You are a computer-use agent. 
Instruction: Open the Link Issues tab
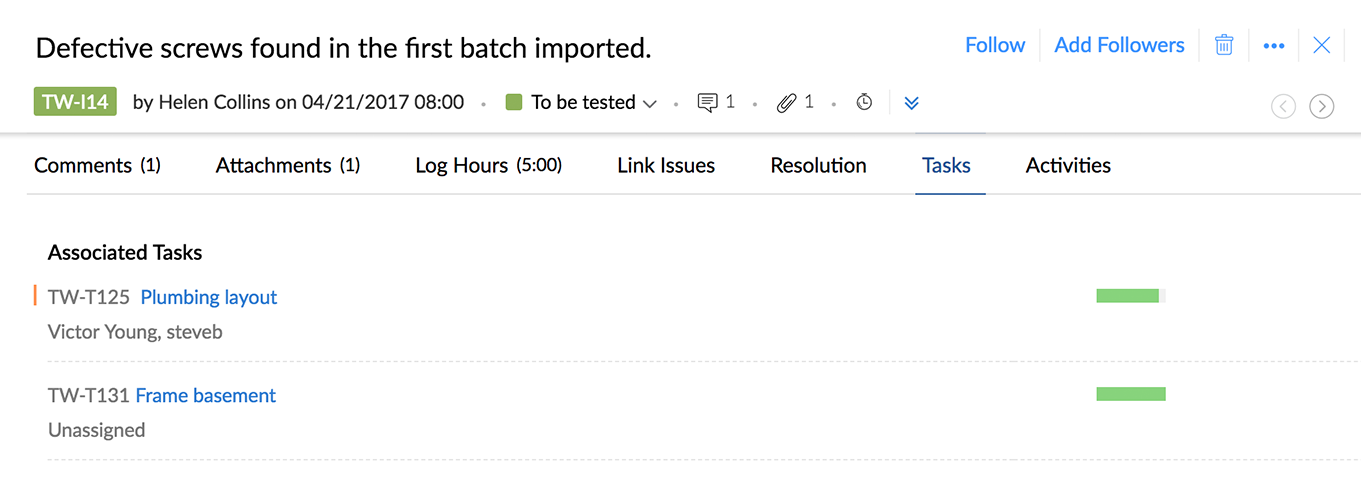click(666, 165)
